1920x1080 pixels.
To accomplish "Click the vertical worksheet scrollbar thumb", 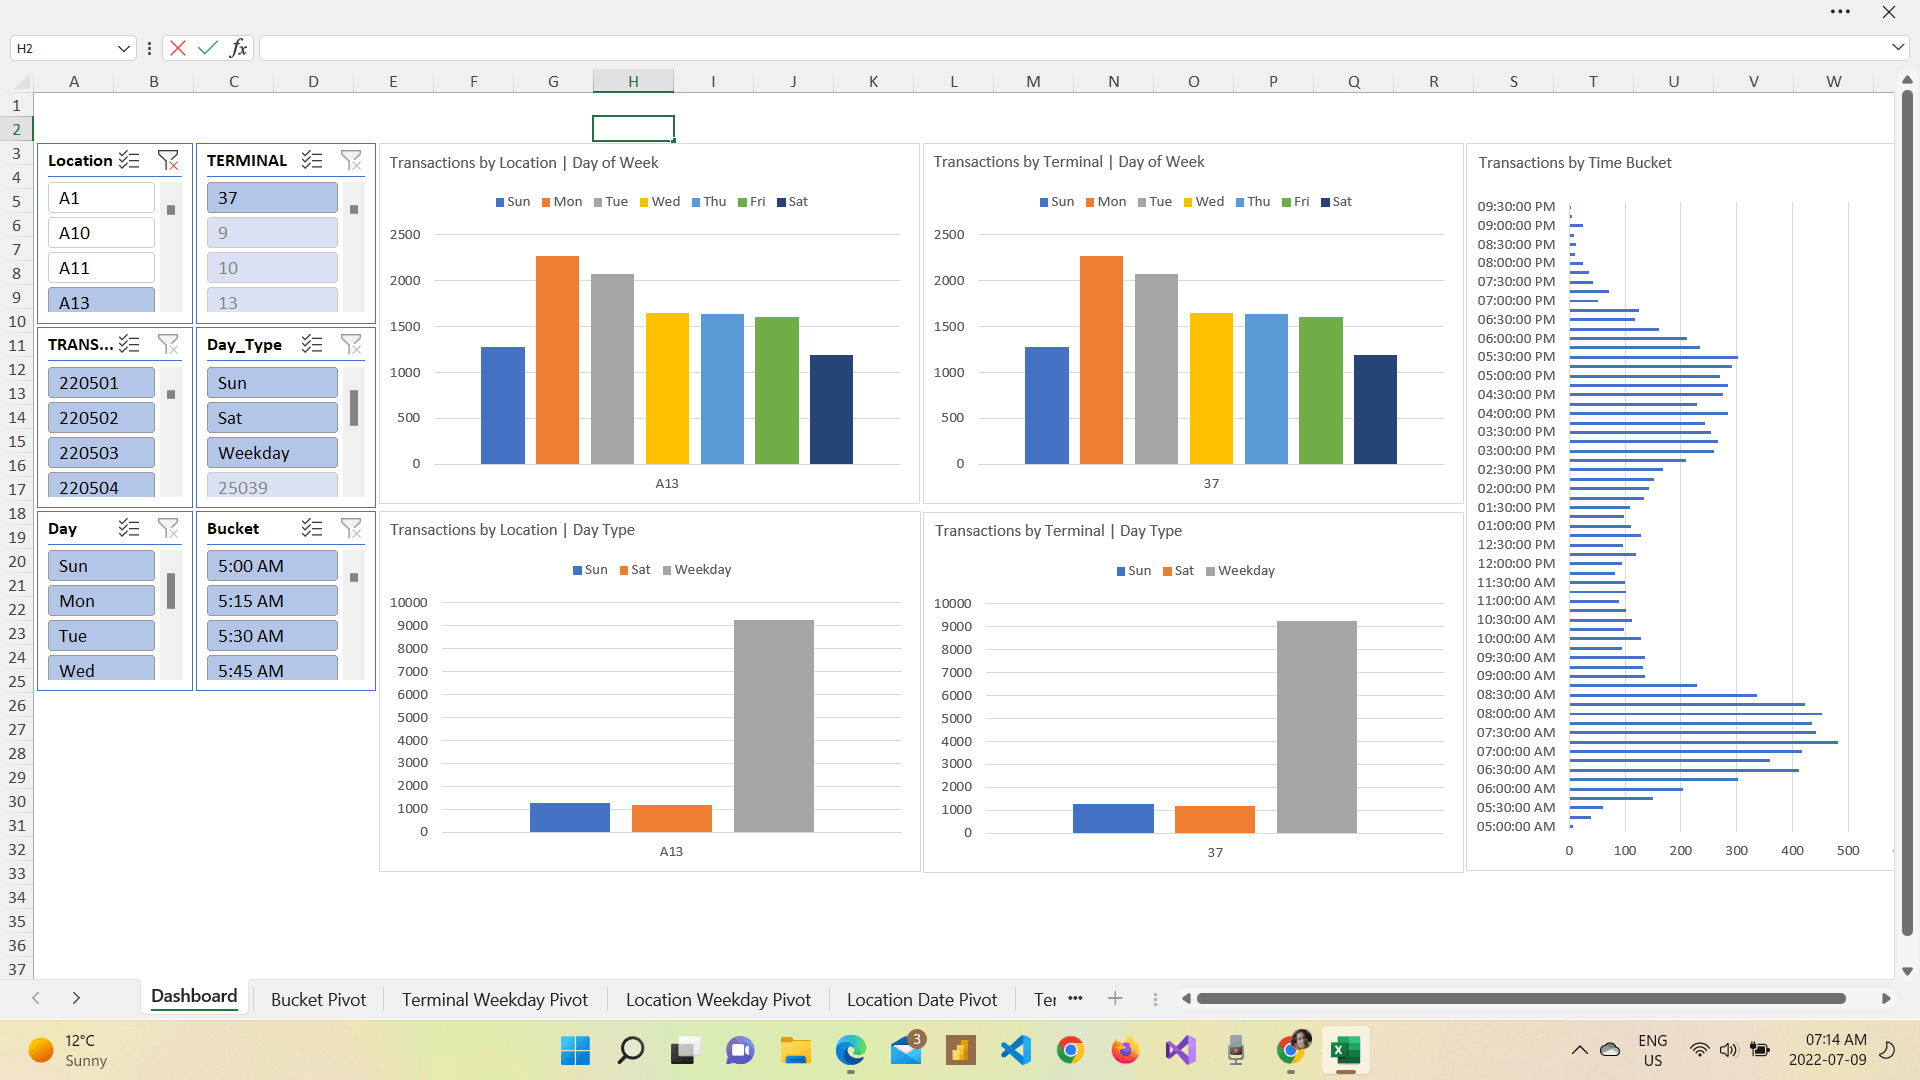I will pyautogui.click(x=1907, y=513).
